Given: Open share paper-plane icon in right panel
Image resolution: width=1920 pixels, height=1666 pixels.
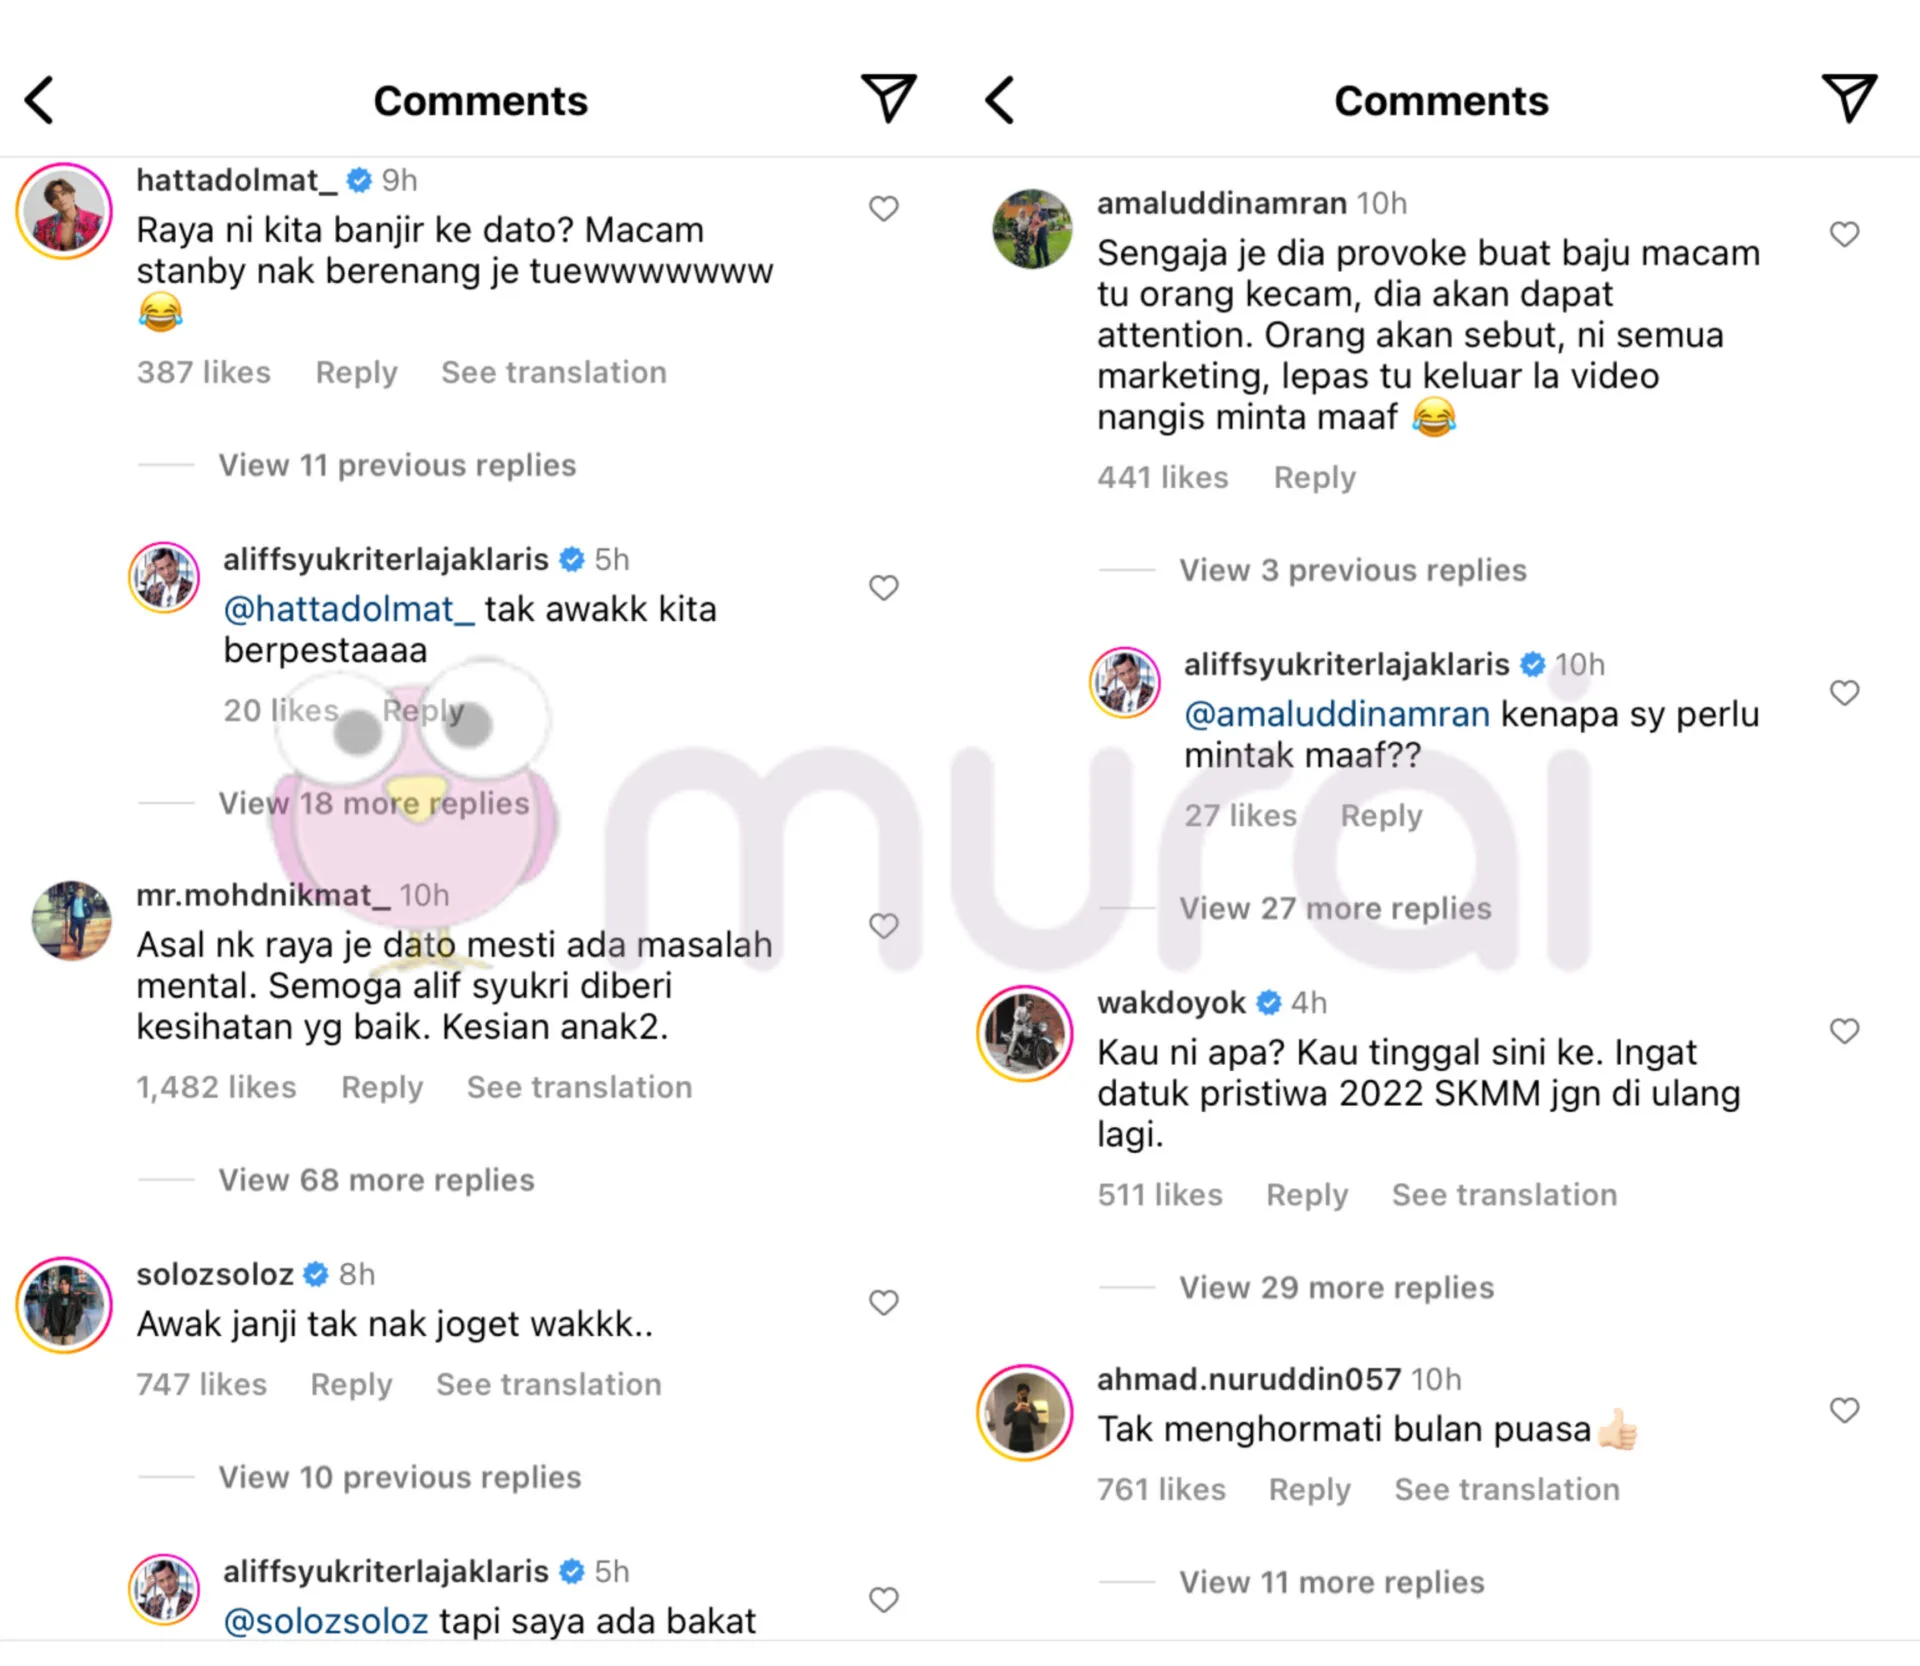Looking at the screenshot, I should (x=1849, y=98).
